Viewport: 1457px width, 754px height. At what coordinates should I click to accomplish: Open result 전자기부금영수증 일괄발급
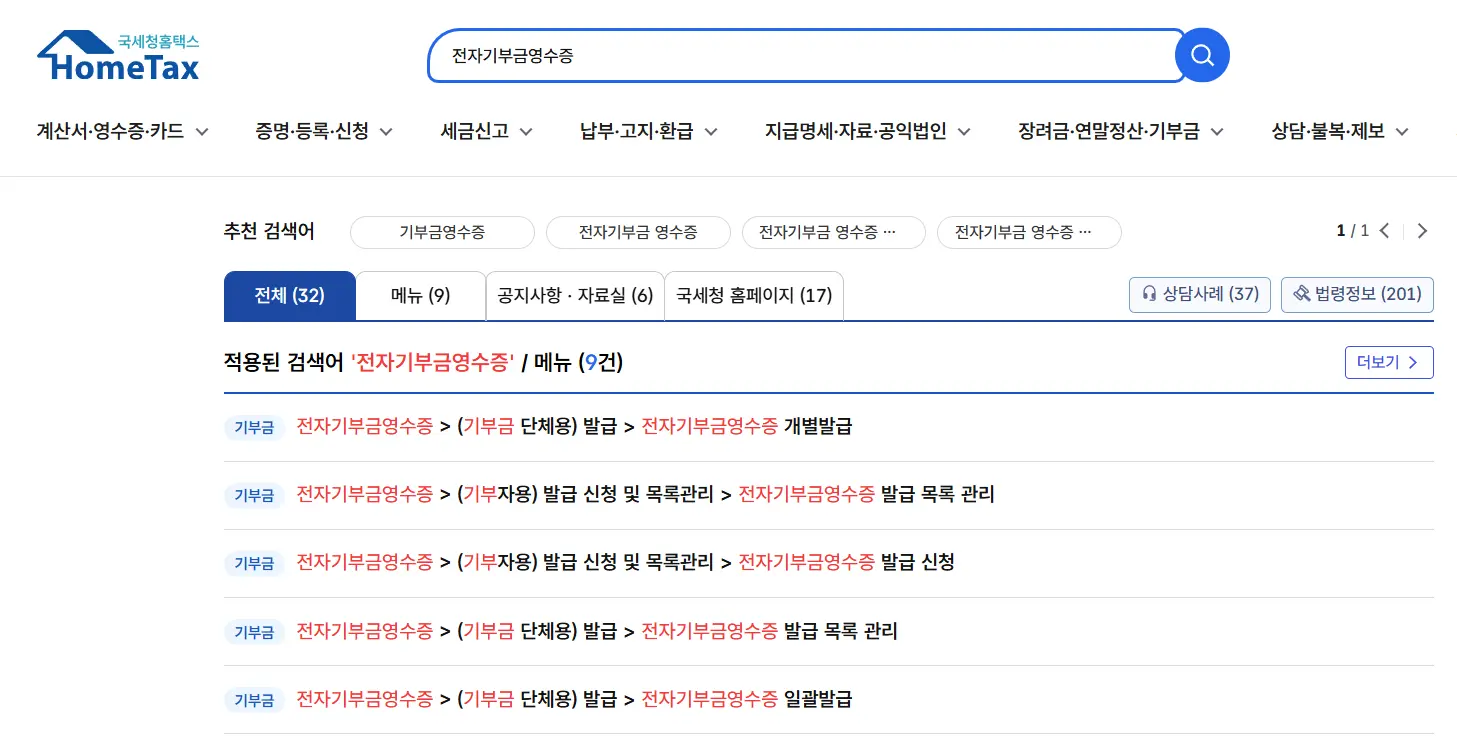tap(575, 698)
